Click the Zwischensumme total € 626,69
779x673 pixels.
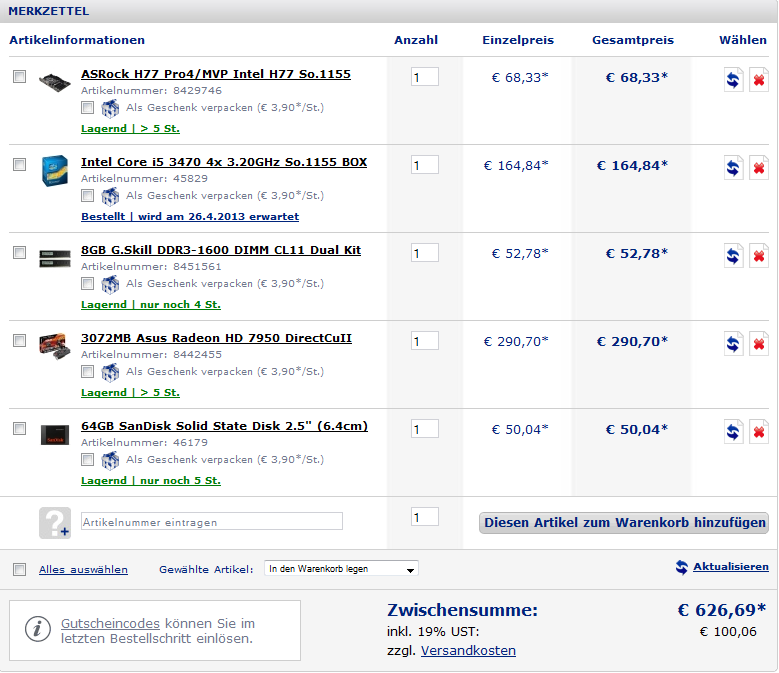(x=722, y=610)
